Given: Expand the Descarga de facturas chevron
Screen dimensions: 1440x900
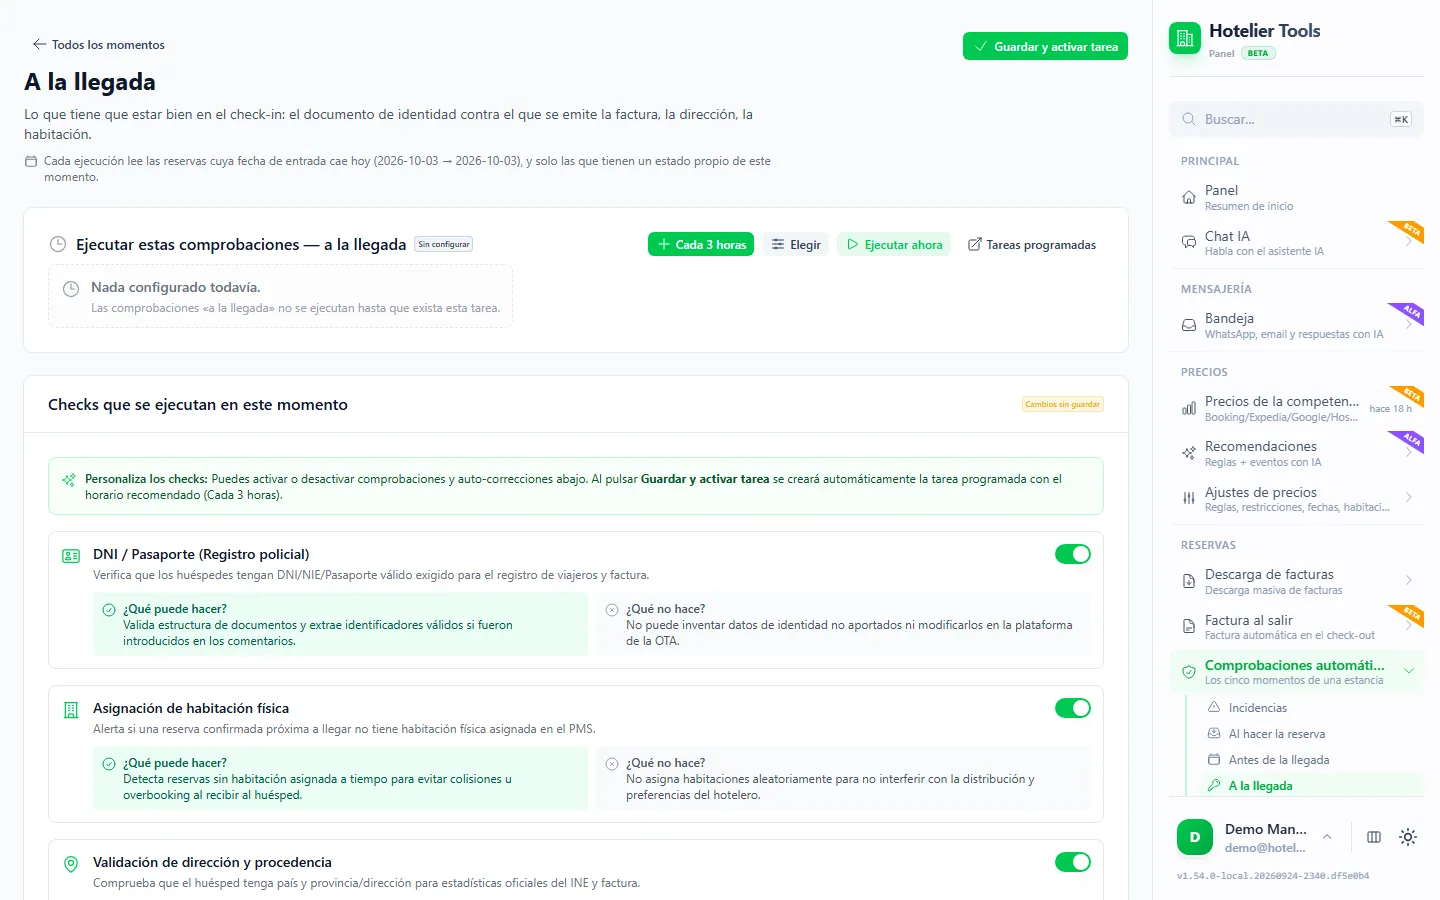Looking at the screenshot, I should coord(1408,580).
